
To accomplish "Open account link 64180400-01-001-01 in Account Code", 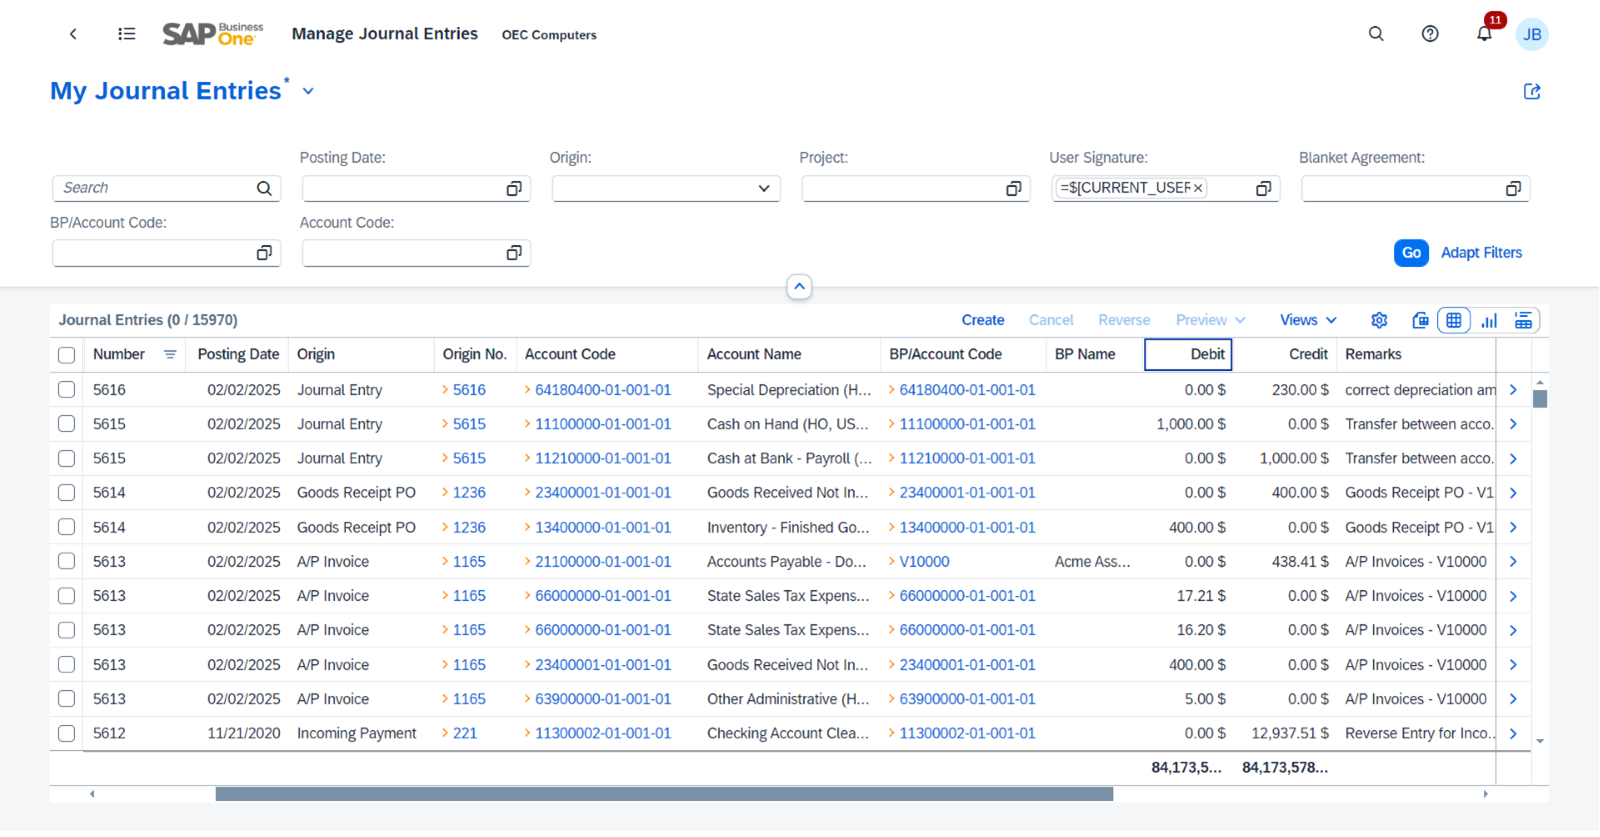I will coord(603,390).
